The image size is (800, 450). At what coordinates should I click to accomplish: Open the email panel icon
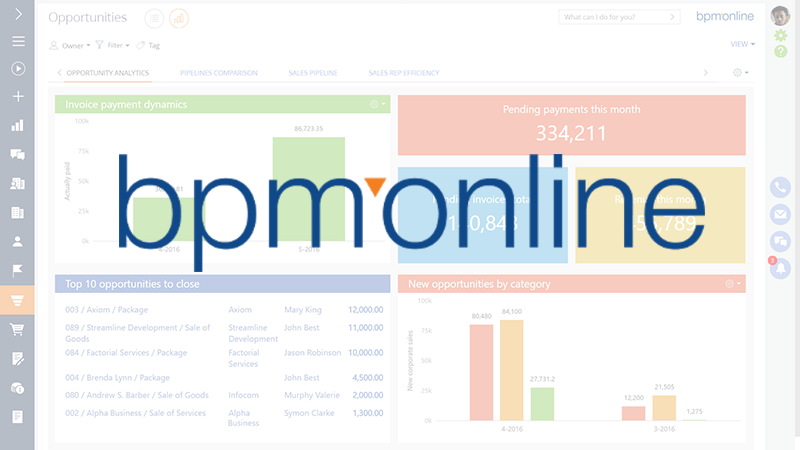pos(780,213)
